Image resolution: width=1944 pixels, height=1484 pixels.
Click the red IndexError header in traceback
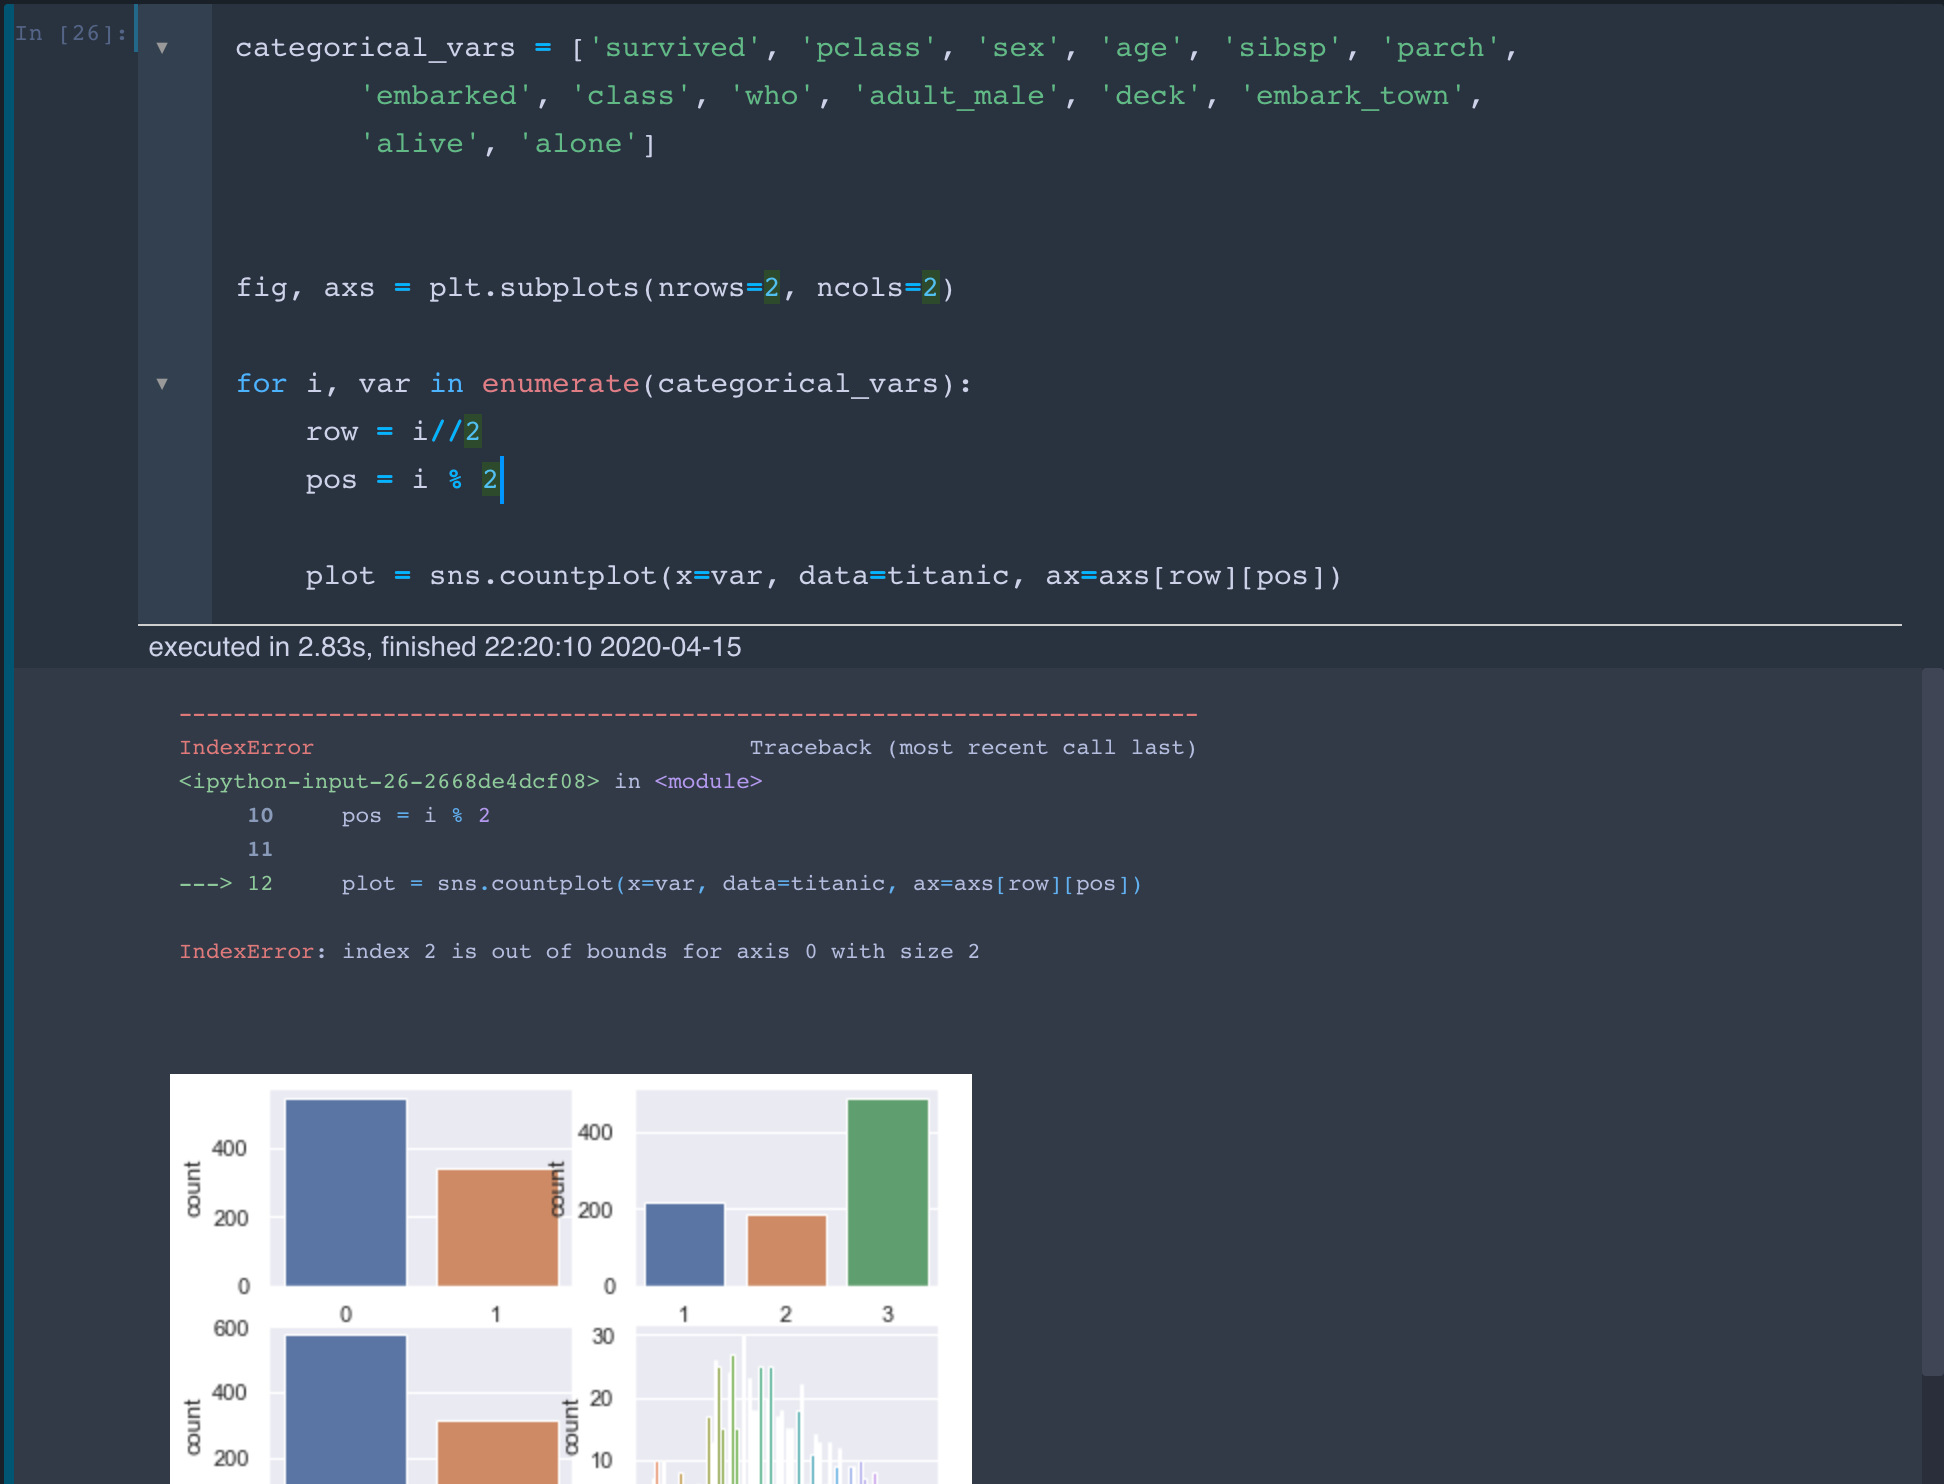point(246,748)
